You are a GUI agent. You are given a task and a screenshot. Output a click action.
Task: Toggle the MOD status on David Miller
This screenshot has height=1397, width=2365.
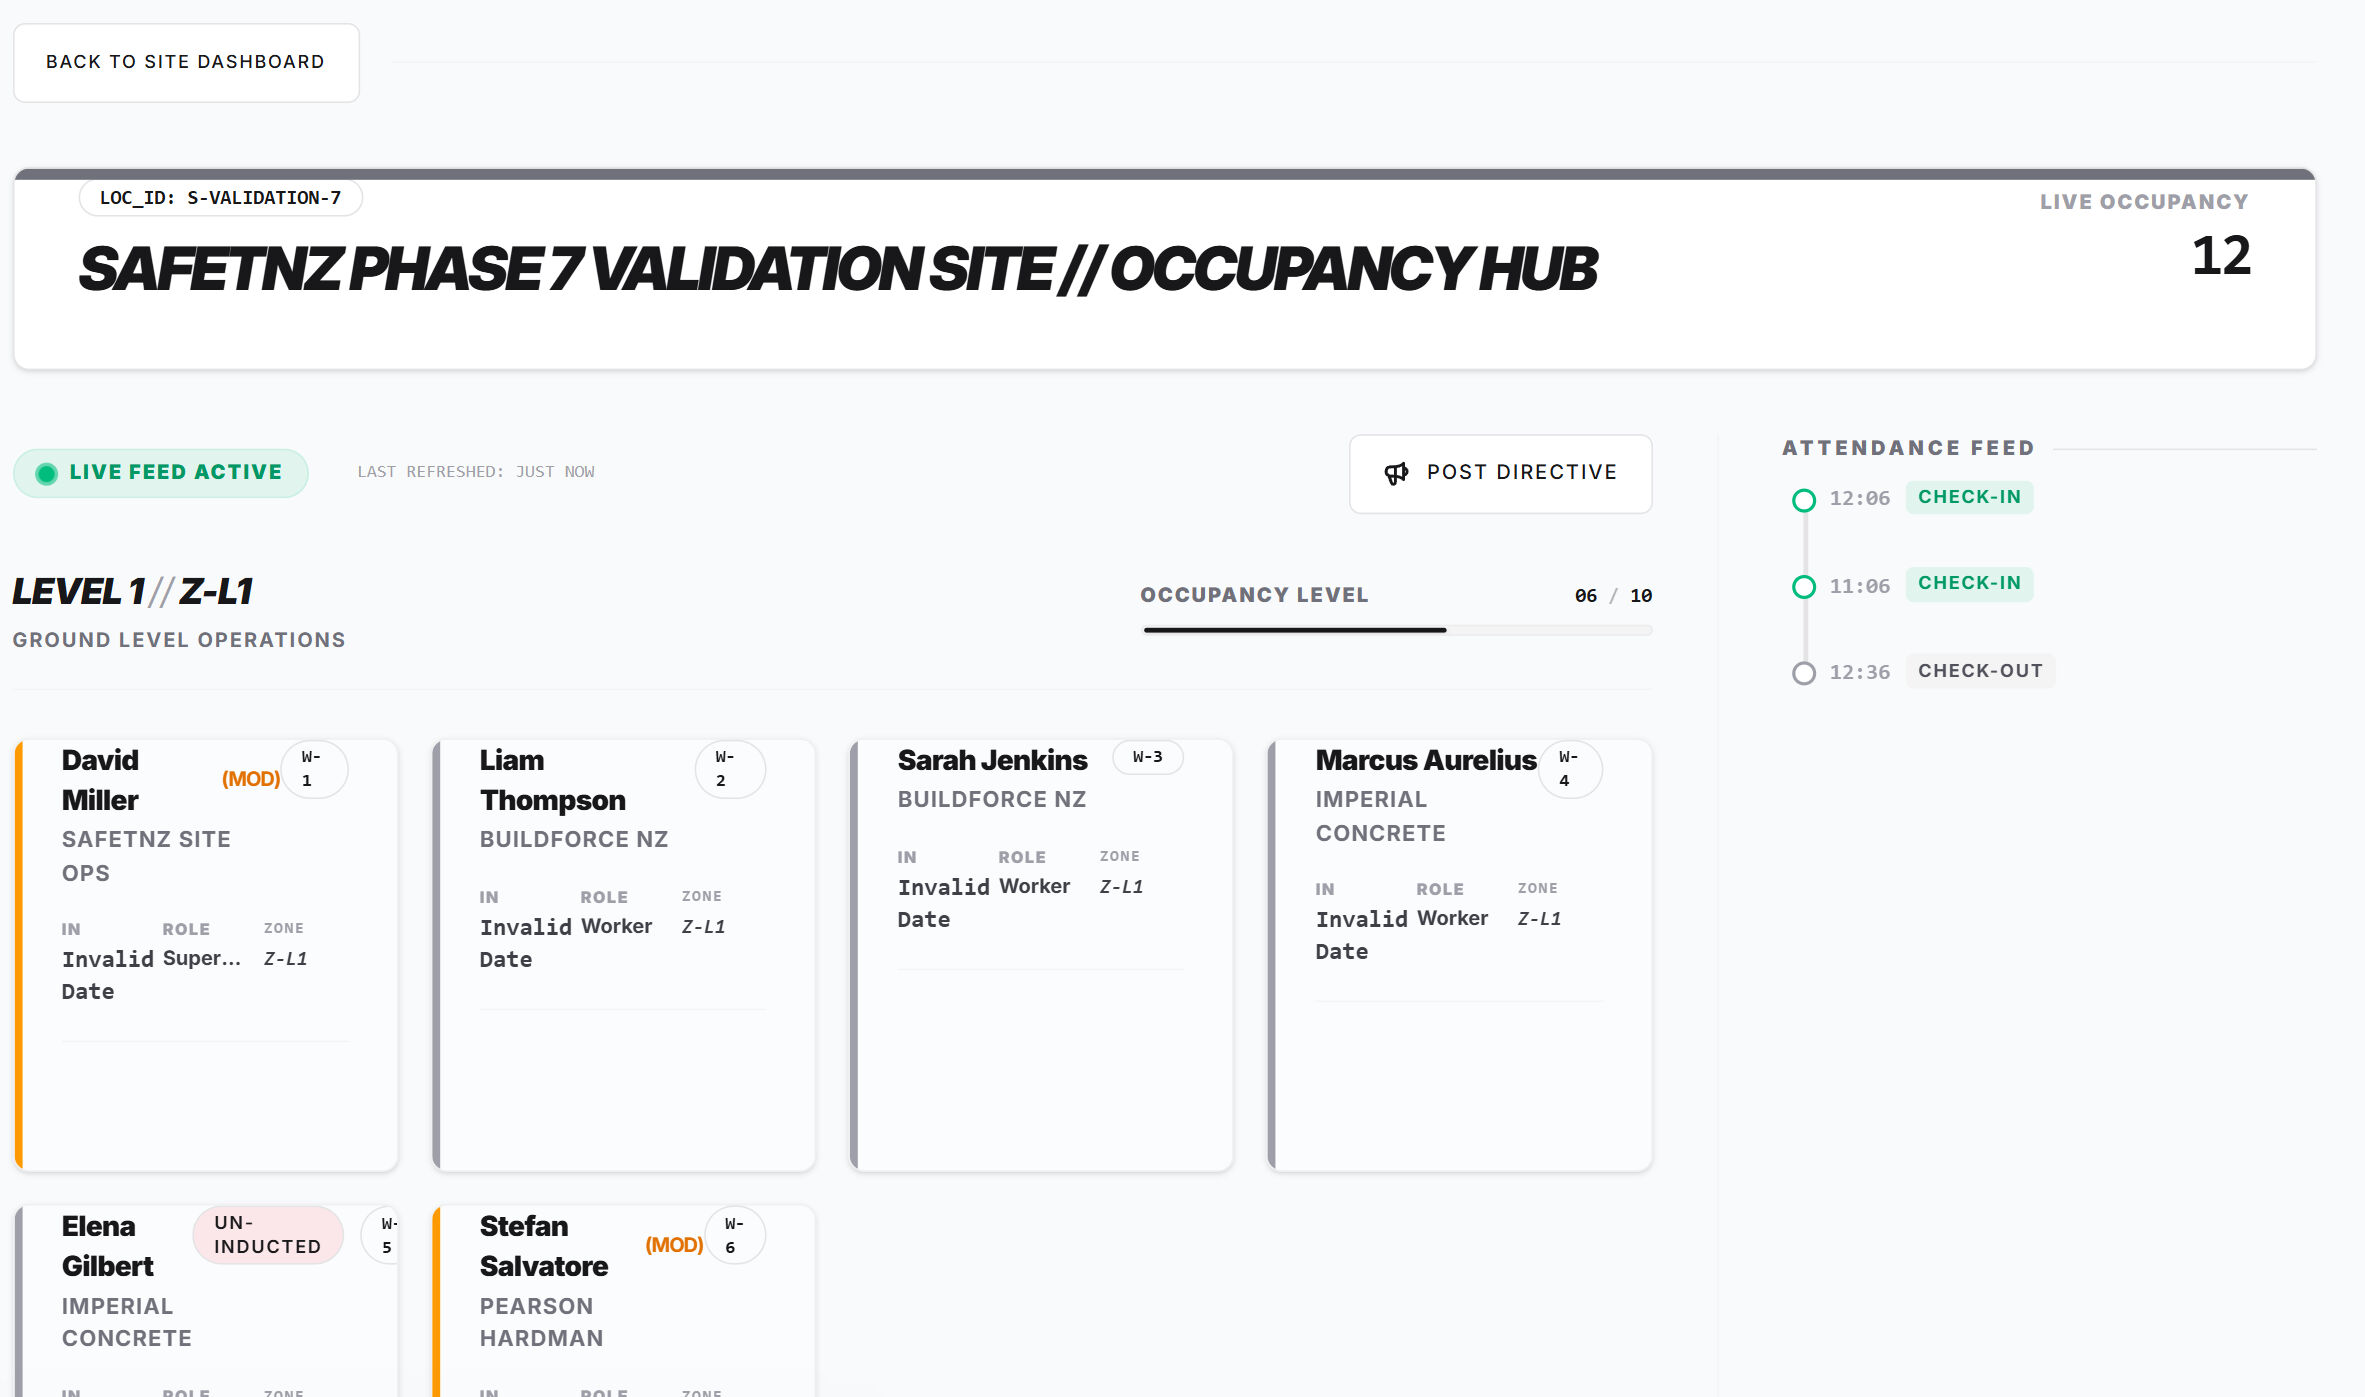249,779
